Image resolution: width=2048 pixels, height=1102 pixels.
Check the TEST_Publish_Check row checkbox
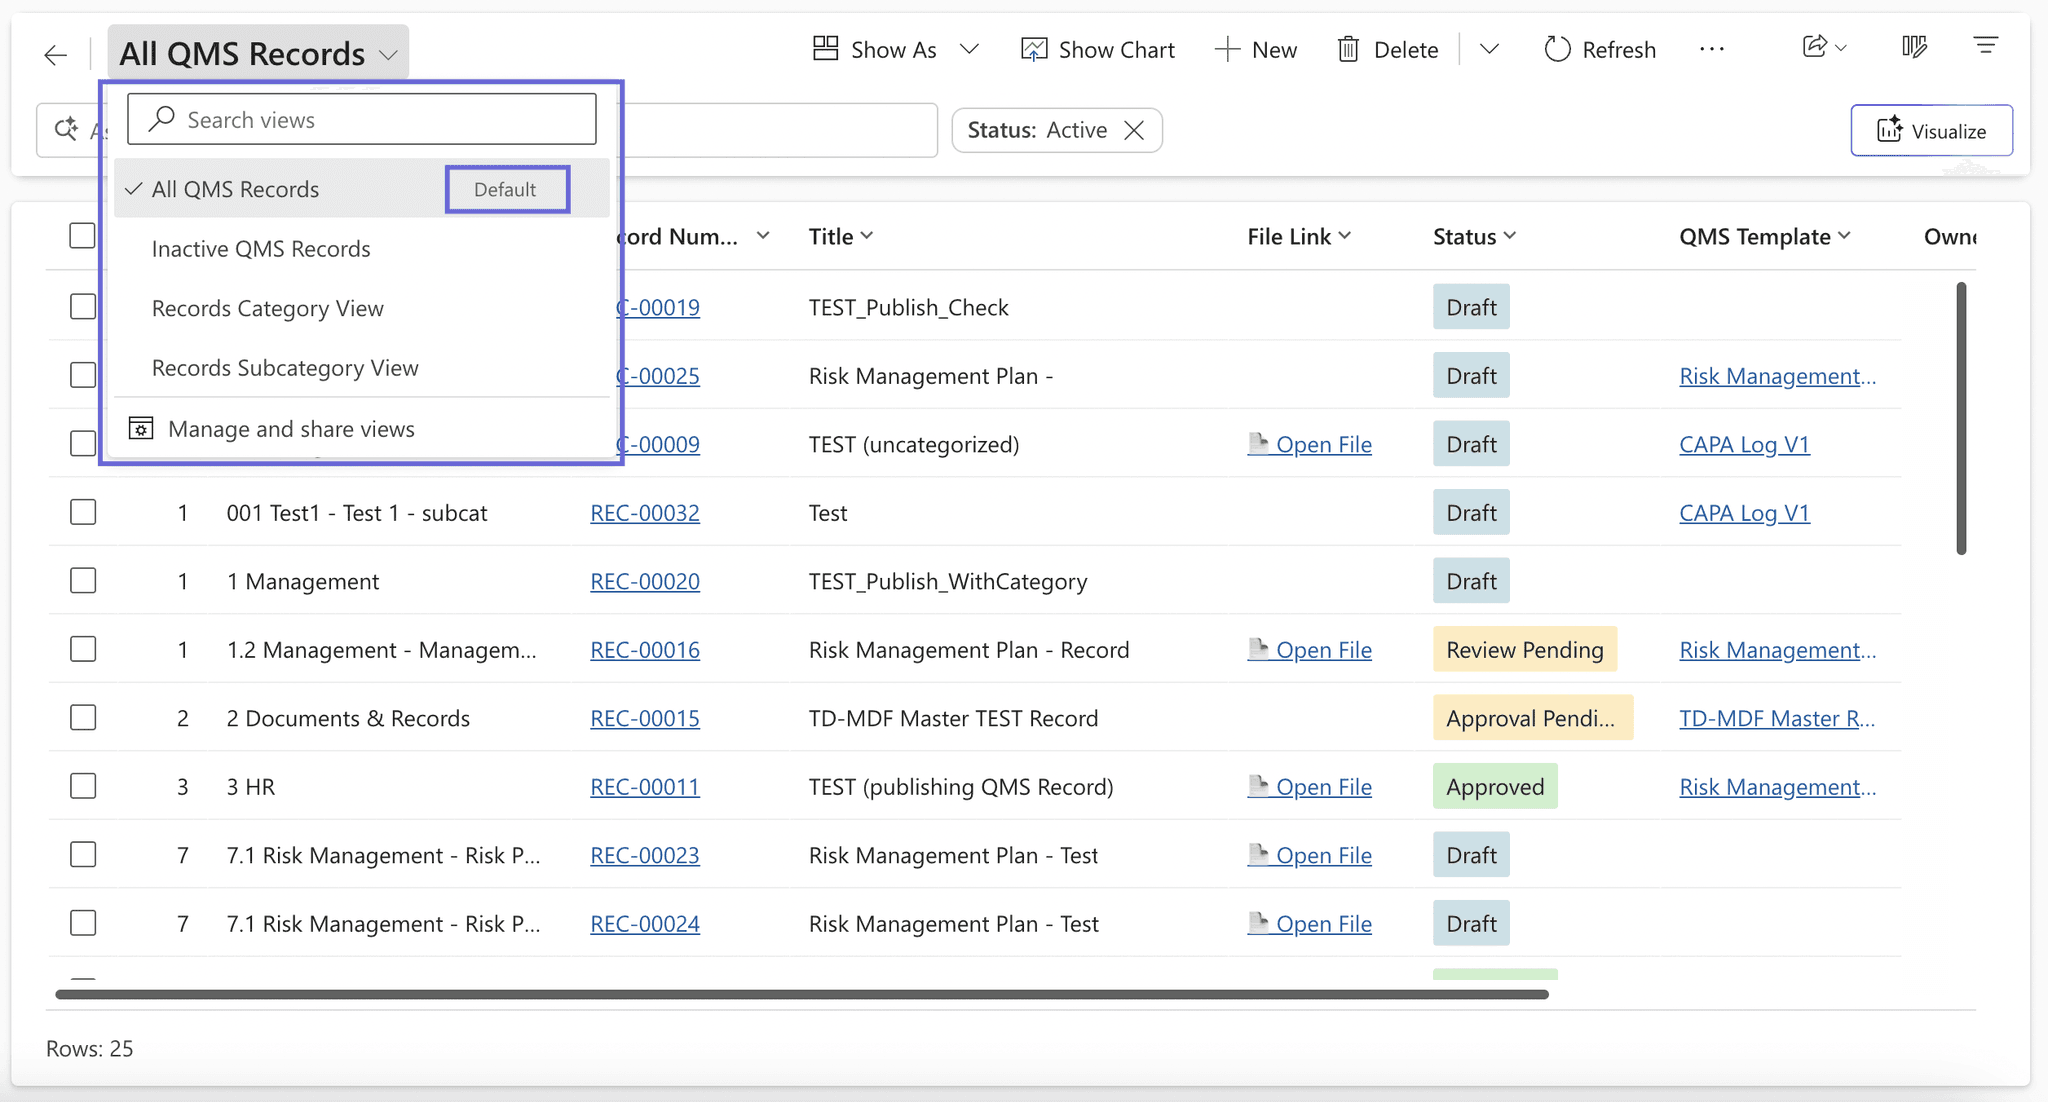(83, 306)
